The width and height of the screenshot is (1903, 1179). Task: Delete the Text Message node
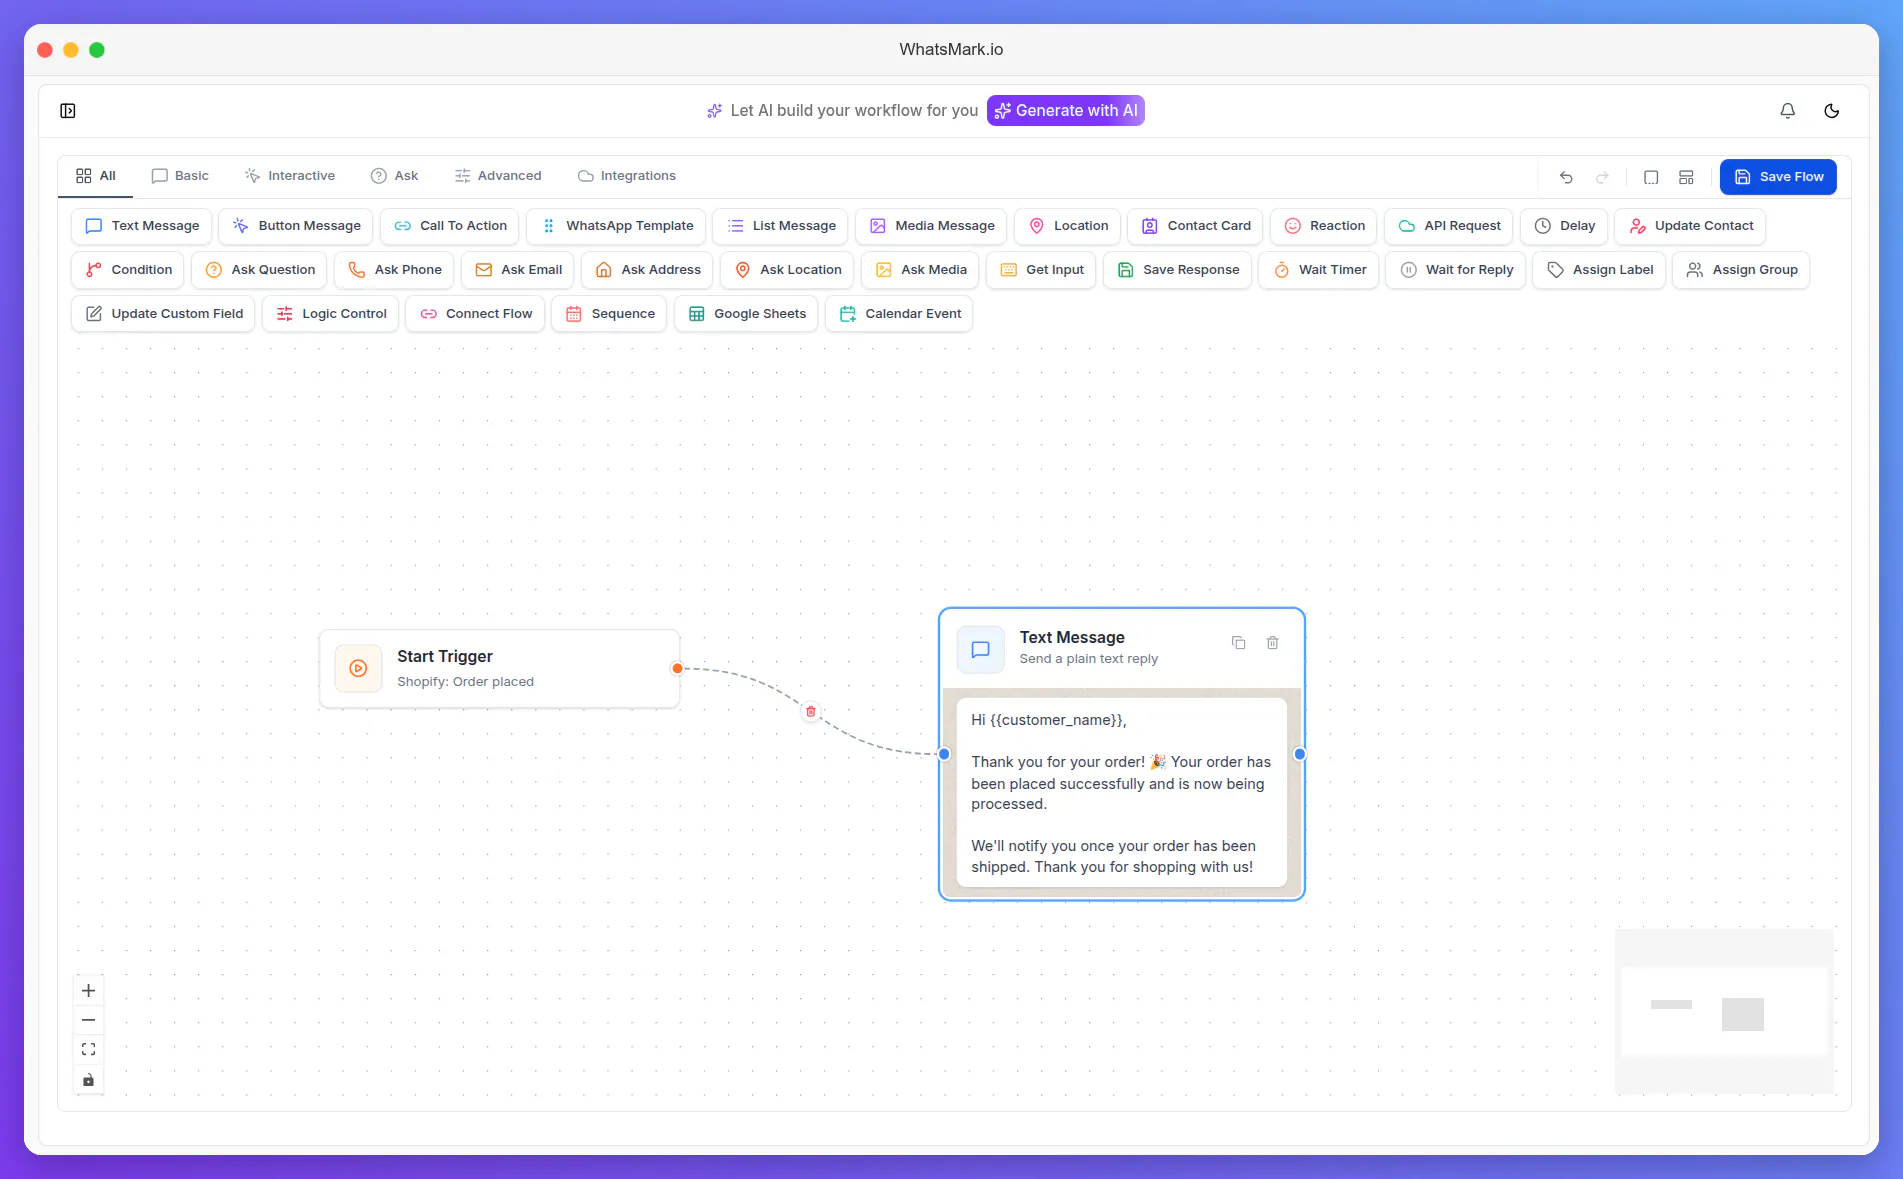point(1273,643)
